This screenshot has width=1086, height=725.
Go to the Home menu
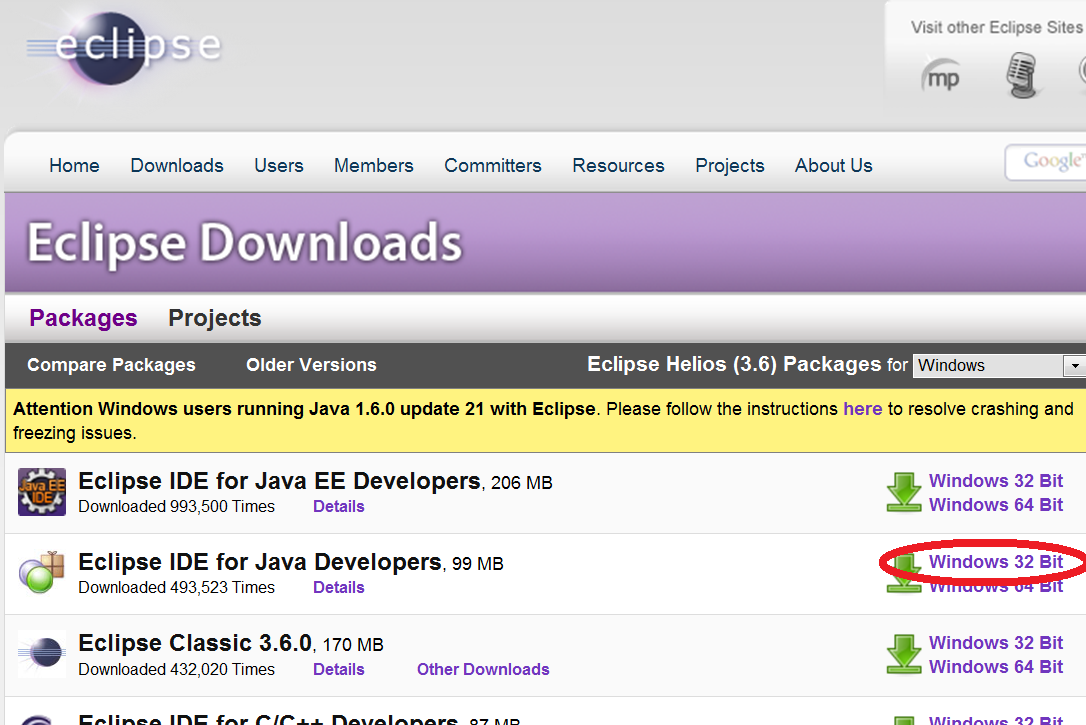pos(74,165)
